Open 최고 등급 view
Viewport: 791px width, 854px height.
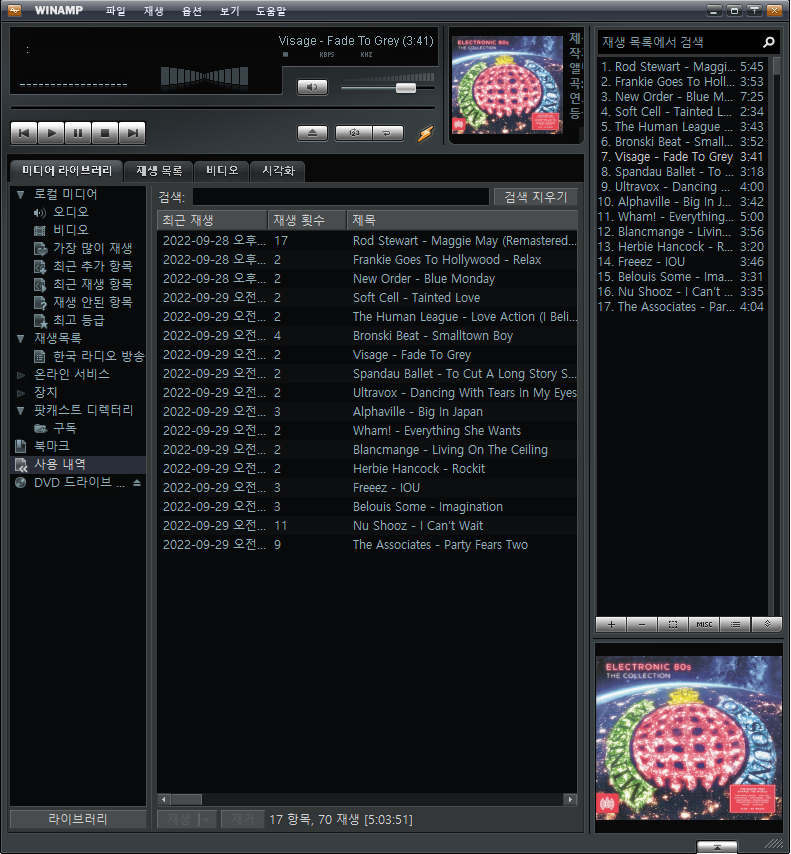pos(78,320)
